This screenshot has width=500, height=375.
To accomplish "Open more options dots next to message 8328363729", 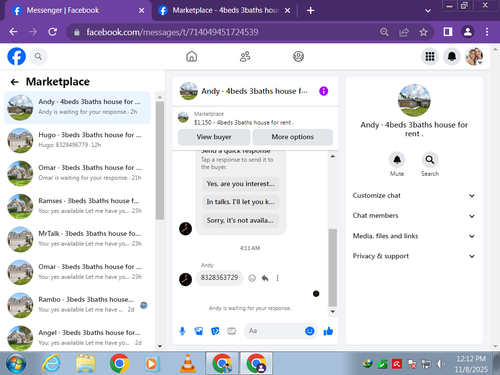I will pyautogui.click(x=277, y=278).
